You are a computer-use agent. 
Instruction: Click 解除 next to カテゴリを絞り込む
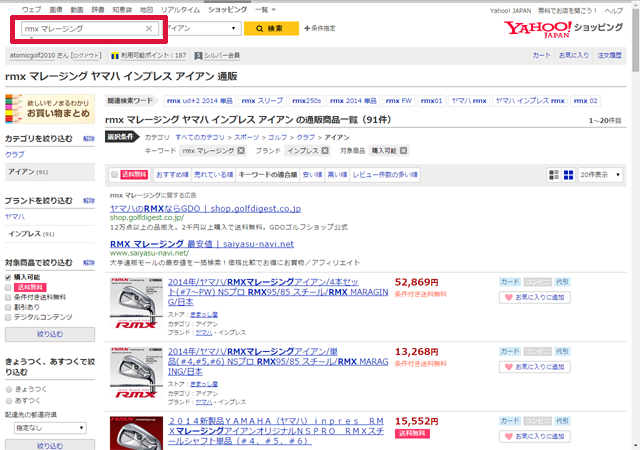(x=89, y=139)
